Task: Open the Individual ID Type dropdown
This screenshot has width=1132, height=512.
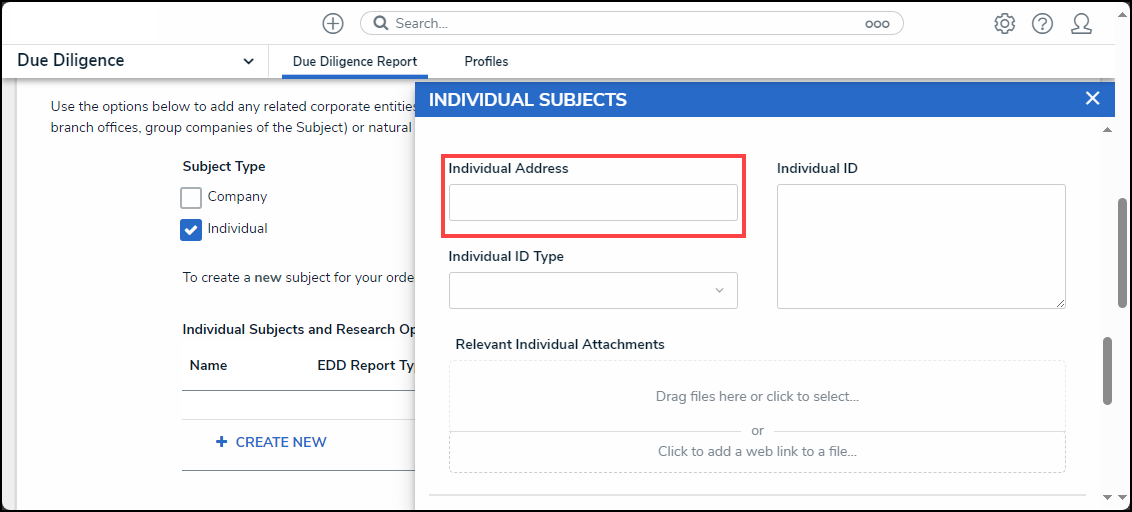Action: (x=593, y=290)
